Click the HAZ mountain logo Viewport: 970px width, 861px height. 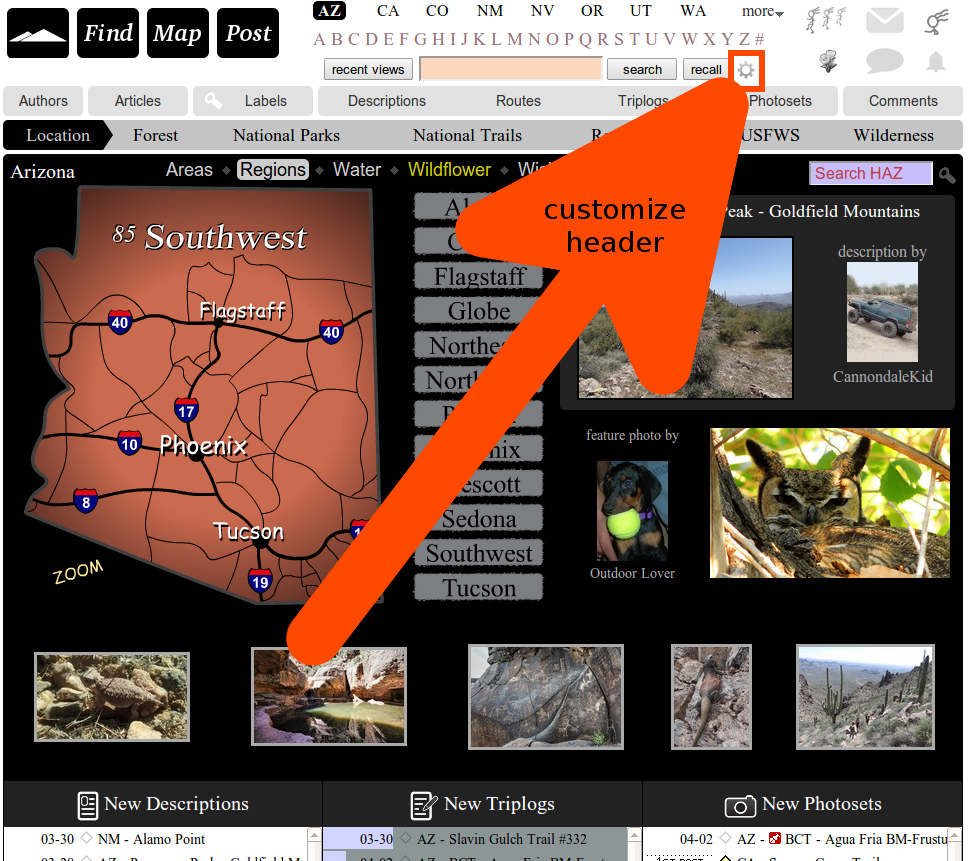point(38,34)
